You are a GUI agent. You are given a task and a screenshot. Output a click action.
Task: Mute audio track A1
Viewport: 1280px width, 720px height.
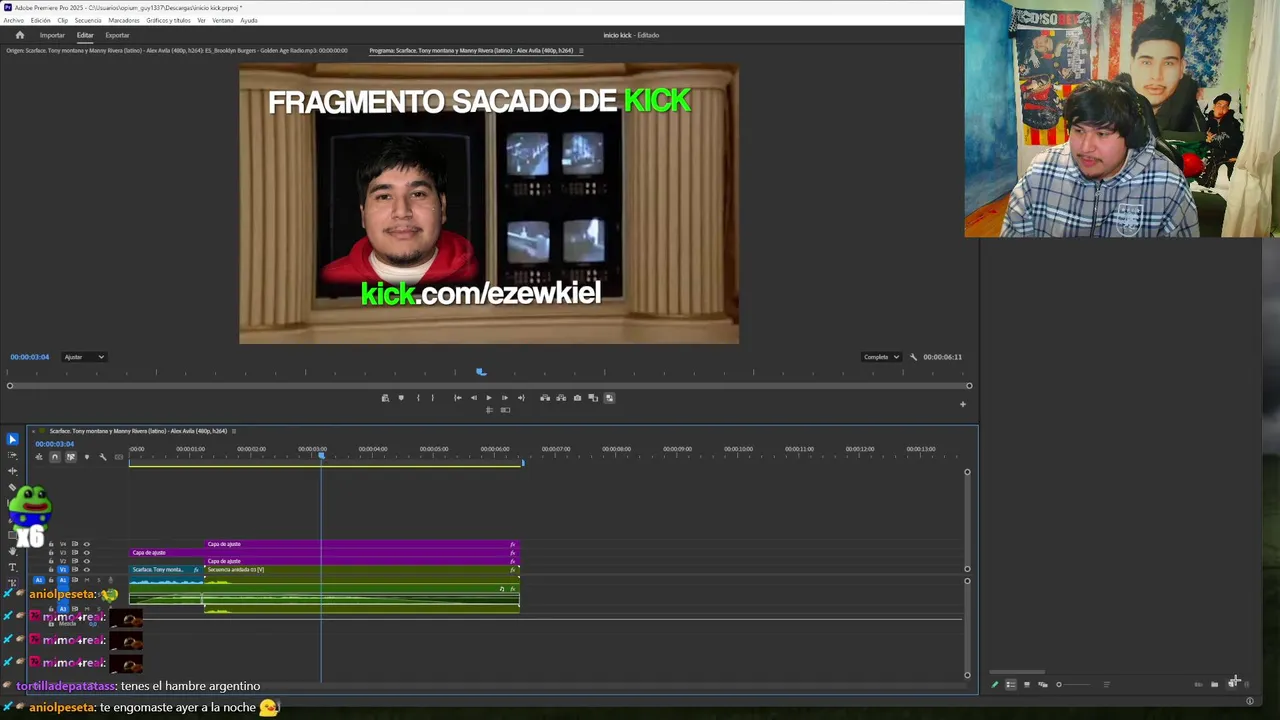click(87, 580)
